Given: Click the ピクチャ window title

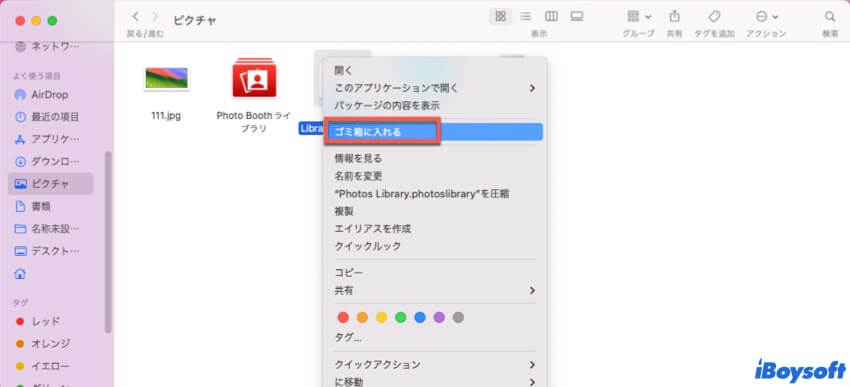Looking at the screenshot, I should 195,21.
